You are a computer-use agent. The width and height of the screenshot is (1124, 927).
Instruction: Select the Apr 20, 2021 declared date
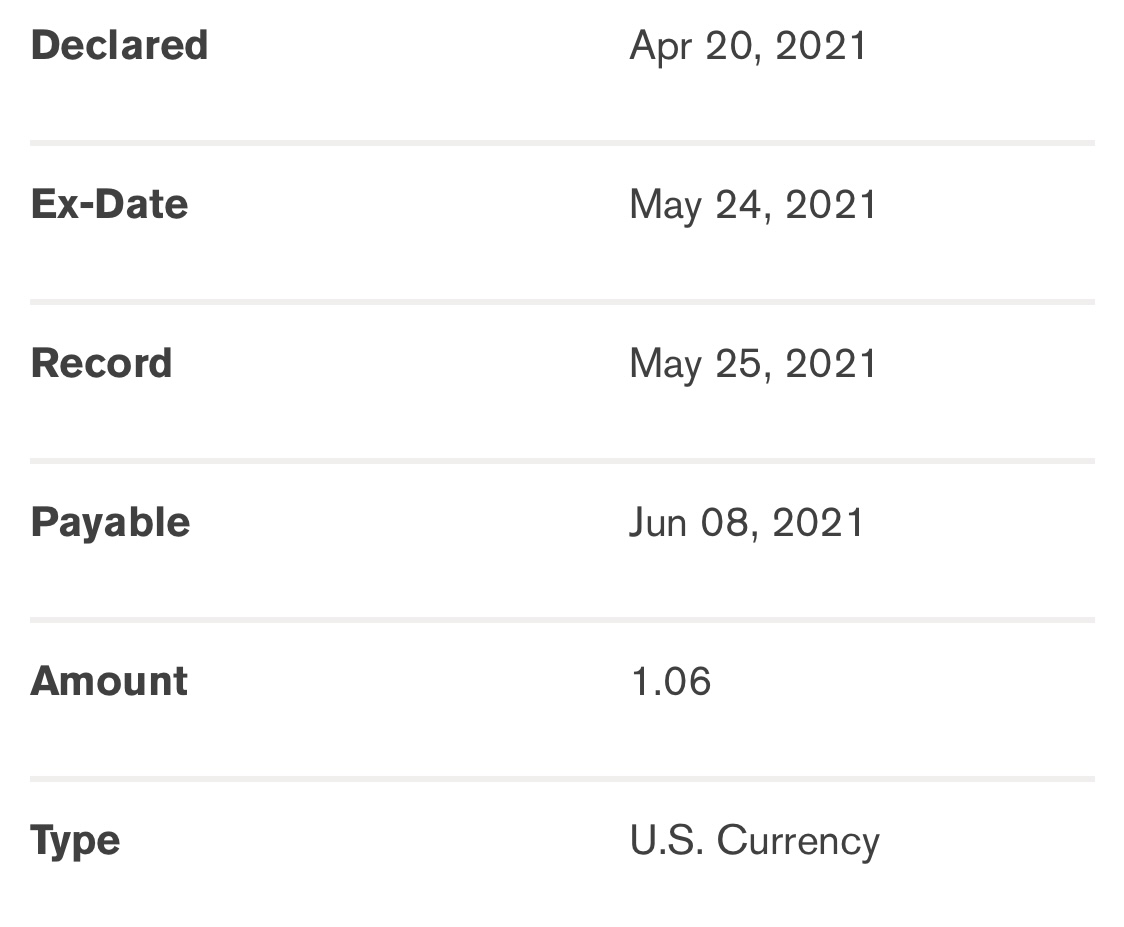point(748,46)
